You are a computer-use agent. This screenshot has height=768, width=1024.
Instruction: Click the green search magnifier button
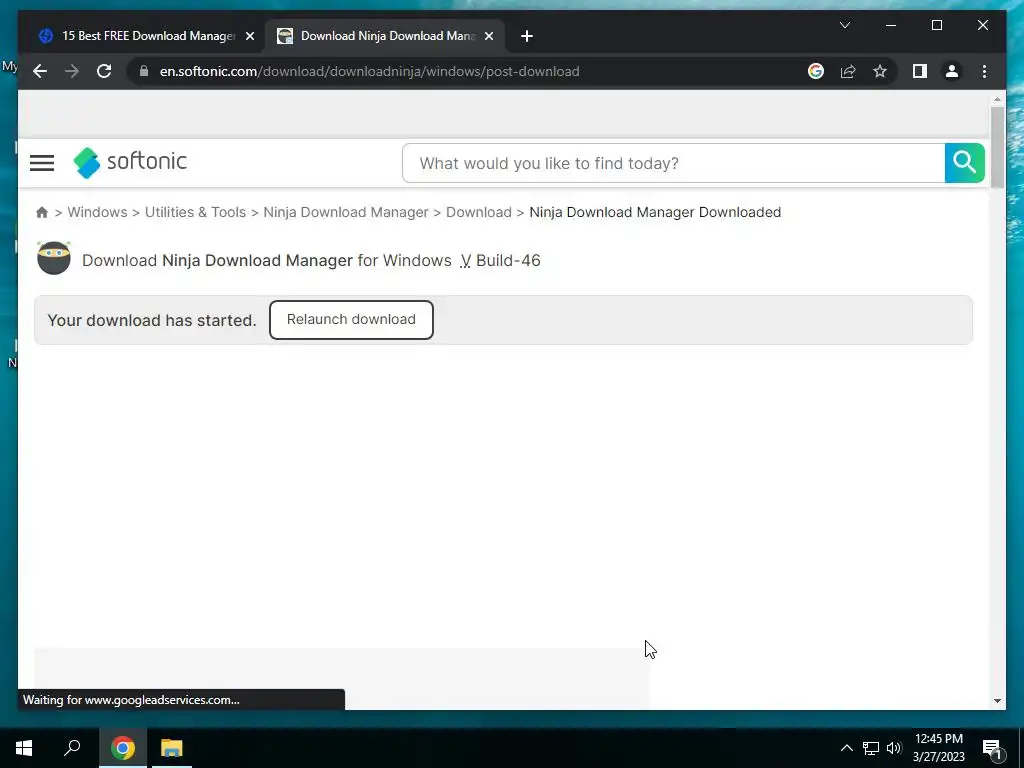965,163
